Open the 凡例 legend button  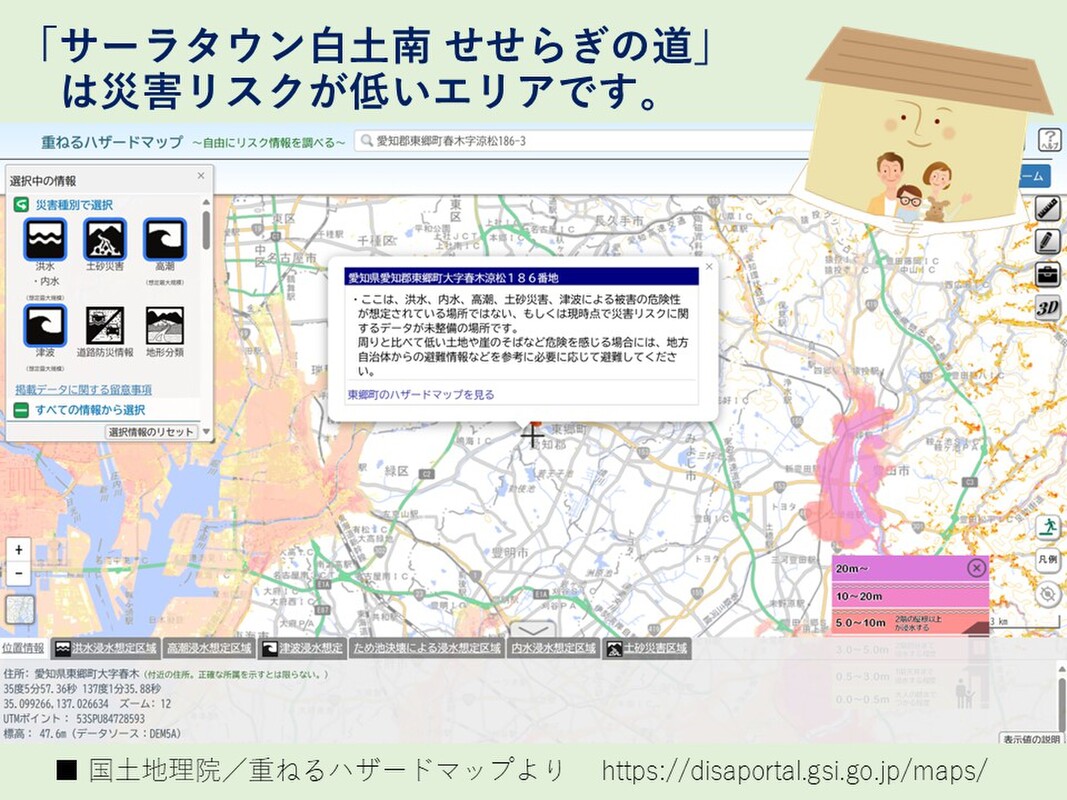pos(1047,560)
